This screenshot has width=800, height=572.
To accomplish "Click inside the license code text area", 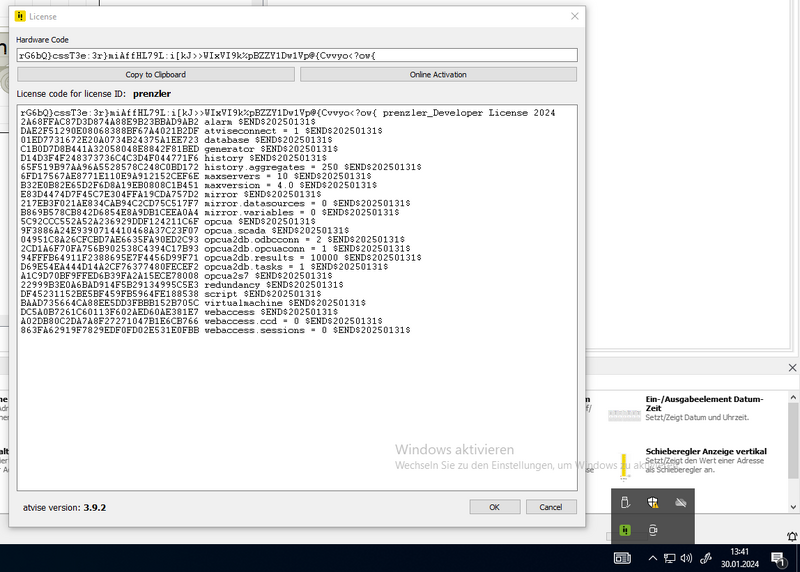I will click(297, 400).
